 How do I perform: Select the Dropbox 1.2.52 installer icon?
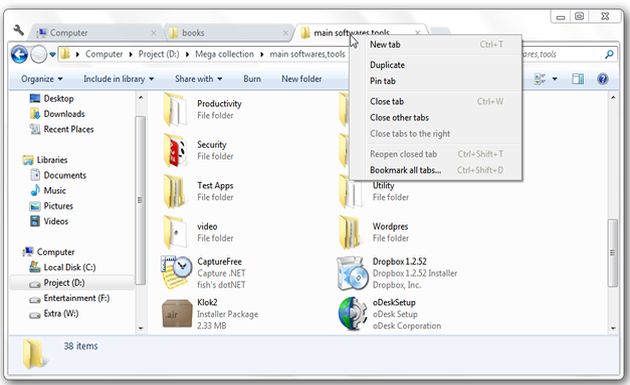pyautogui.click(x=353, y=273)
